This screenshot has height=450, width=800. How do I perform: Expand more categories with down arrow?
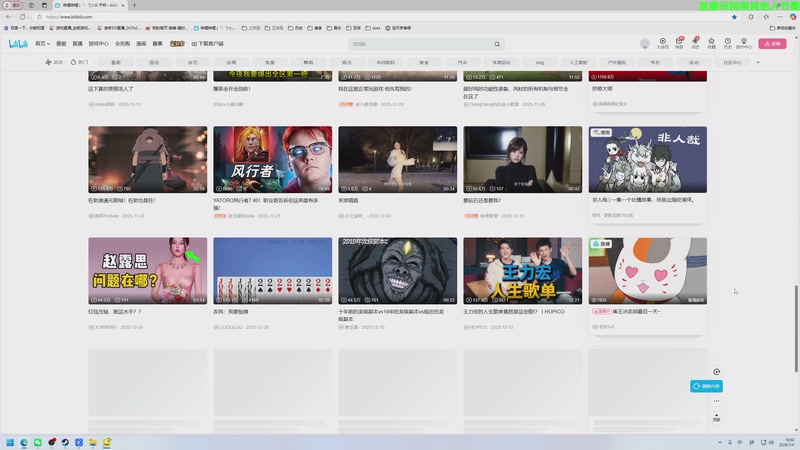[x=758, y=62]
